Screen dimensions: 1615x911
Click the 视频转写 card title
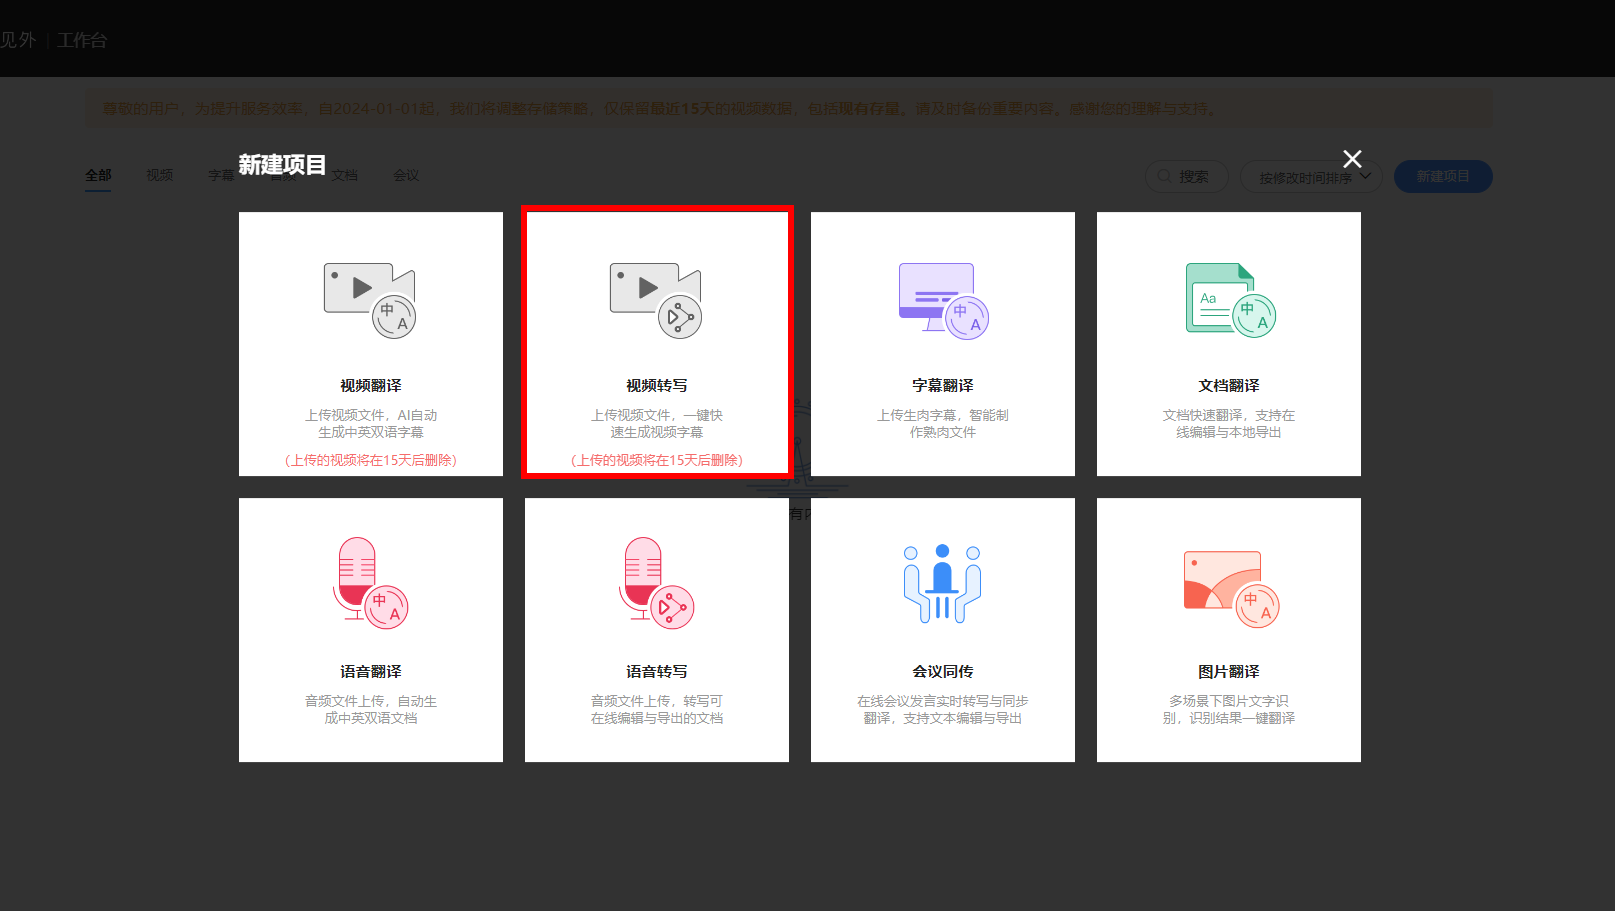[x=657, y=385]
